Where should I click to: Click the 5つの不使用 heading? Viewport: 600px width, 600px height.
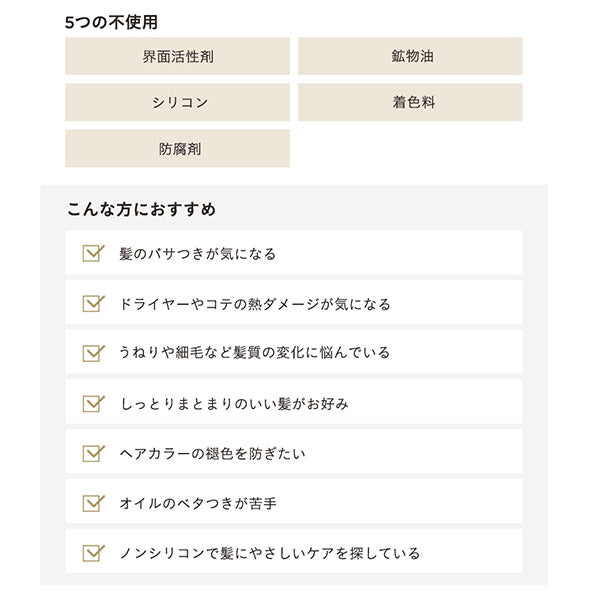[111, 22]
